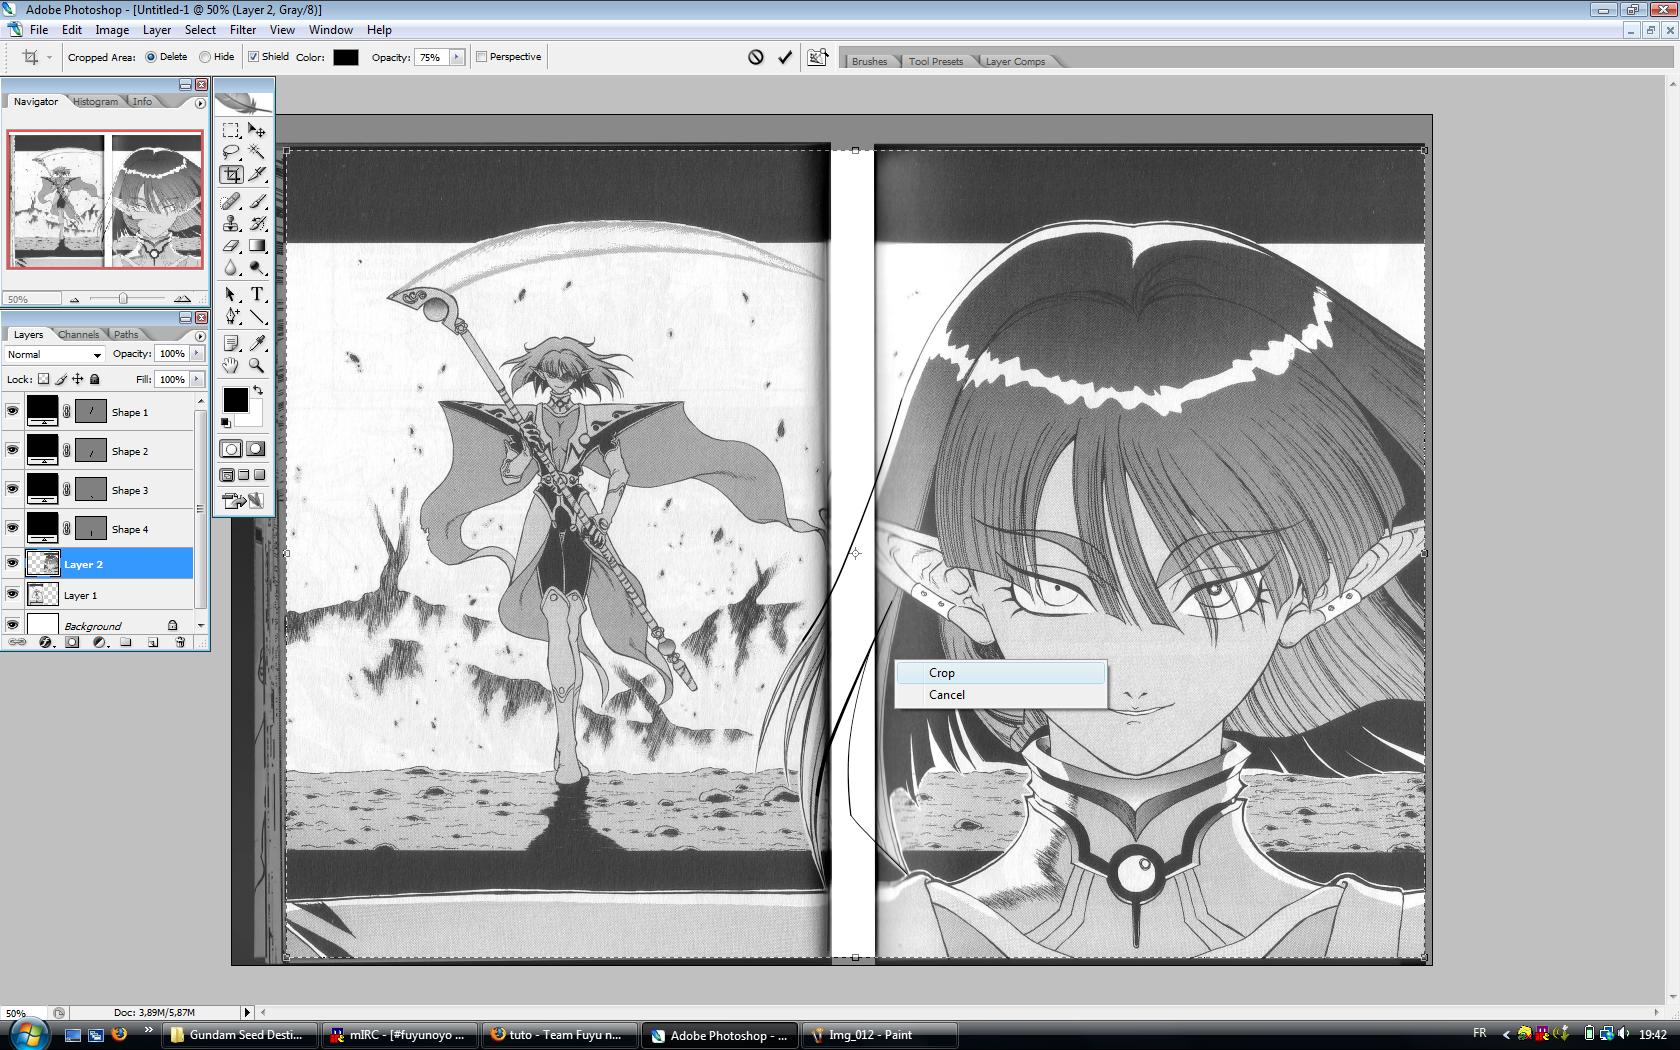Switch to the Channels tab

click(x=78, y=335)
